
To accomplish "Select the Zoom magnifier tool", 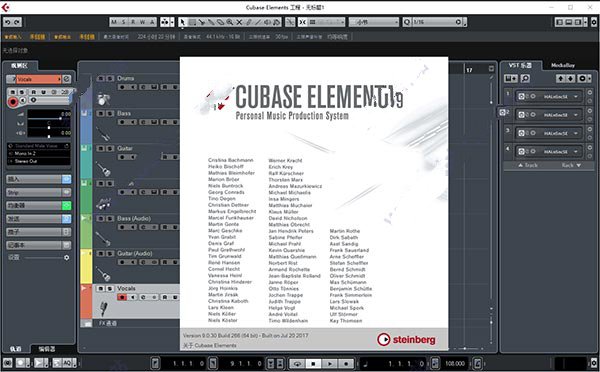I will (x=230, y=22).
